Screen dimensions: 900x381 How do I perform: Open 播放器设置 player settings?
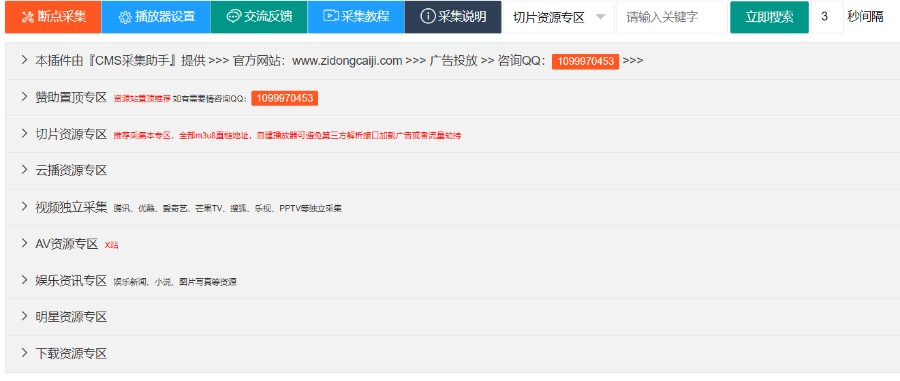[156, 17]
